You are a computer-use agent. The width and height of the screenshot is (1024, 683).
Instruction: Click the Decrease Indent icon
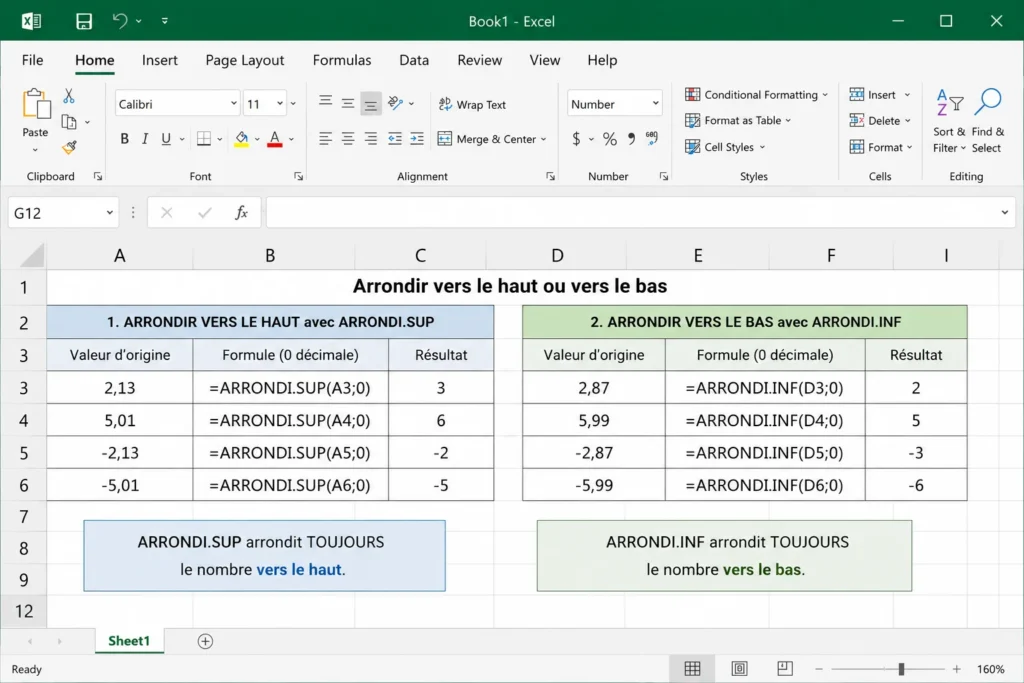click(x=394, y=138)
